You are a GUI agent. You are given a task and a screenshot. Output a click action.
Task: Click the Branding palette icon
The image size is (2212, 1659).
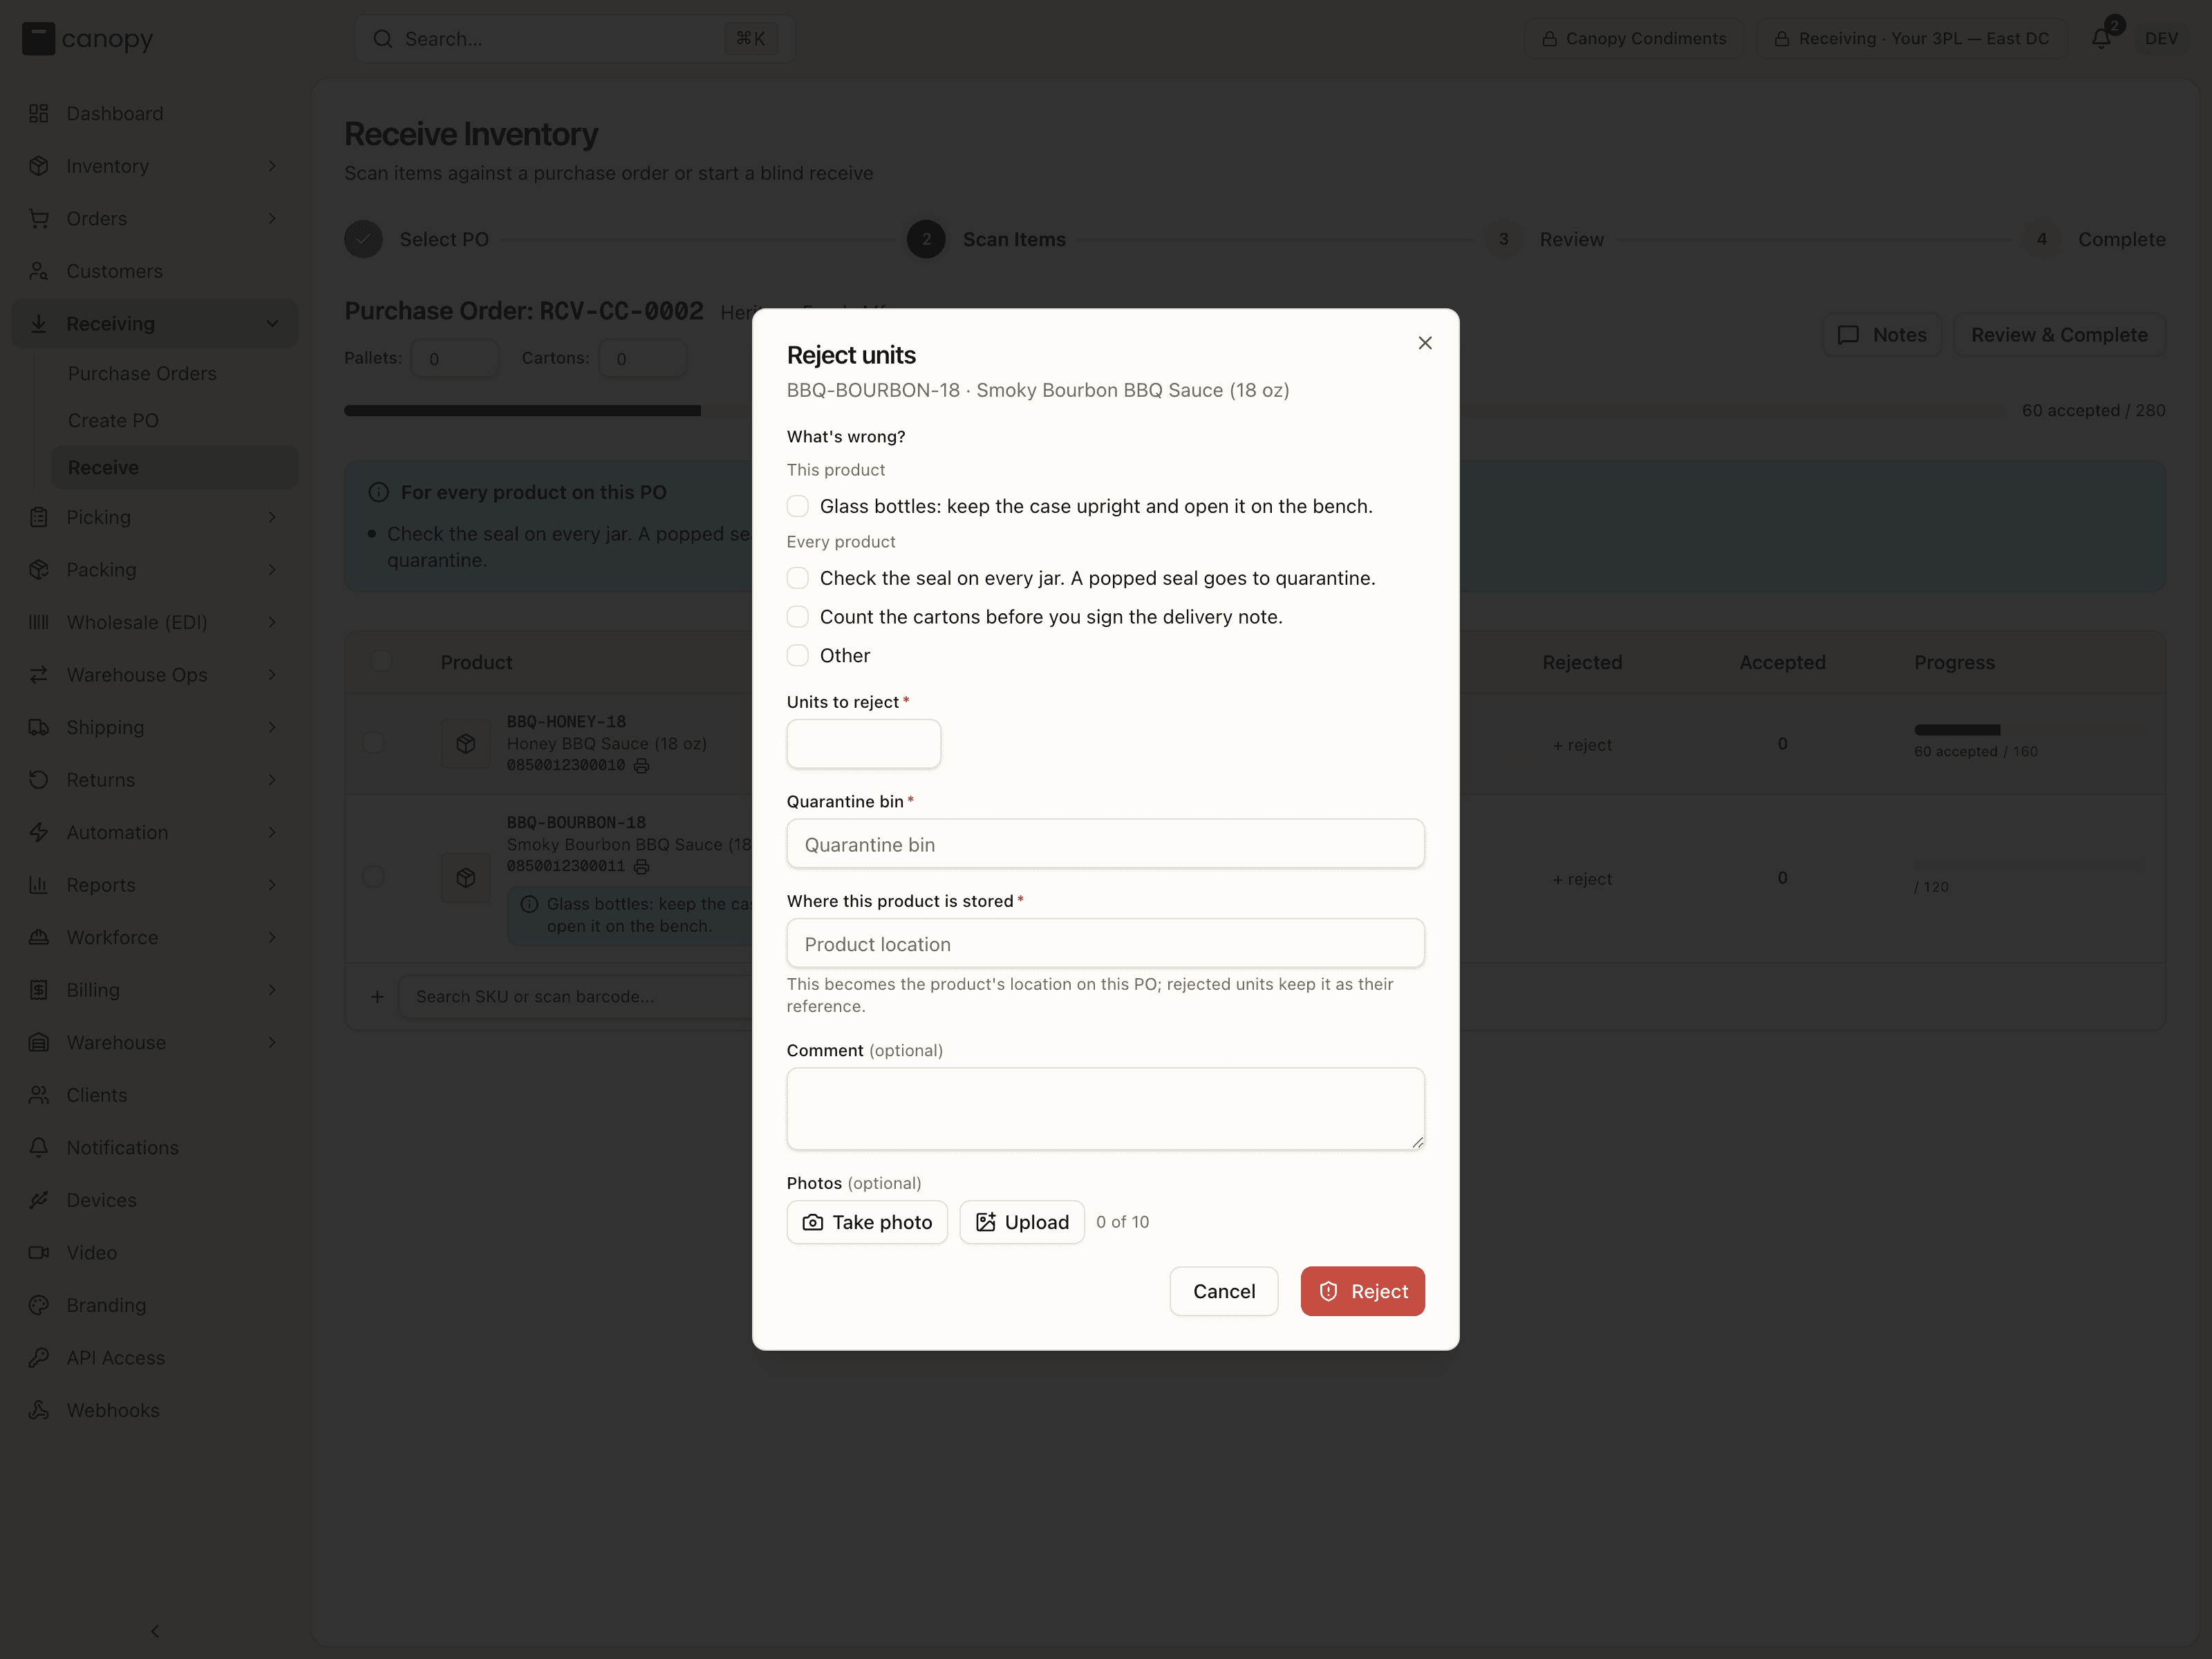point(39,1305)
